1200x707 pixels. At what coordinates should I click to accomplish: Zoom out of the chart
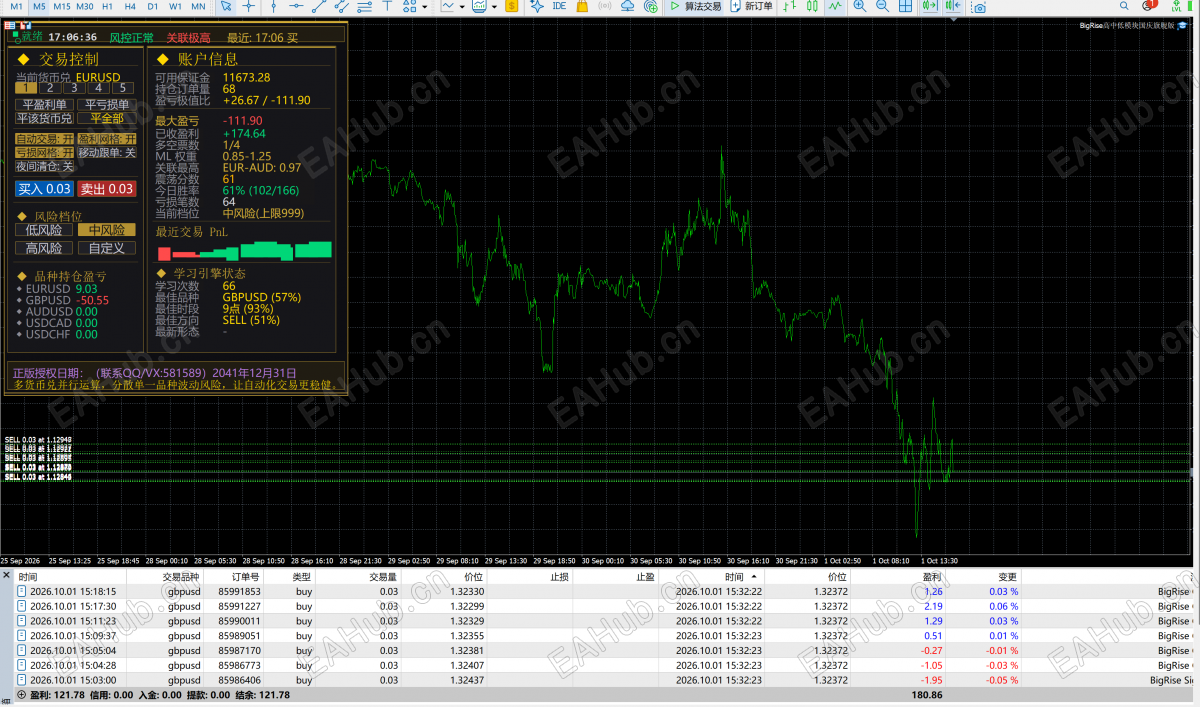[883, 6]
